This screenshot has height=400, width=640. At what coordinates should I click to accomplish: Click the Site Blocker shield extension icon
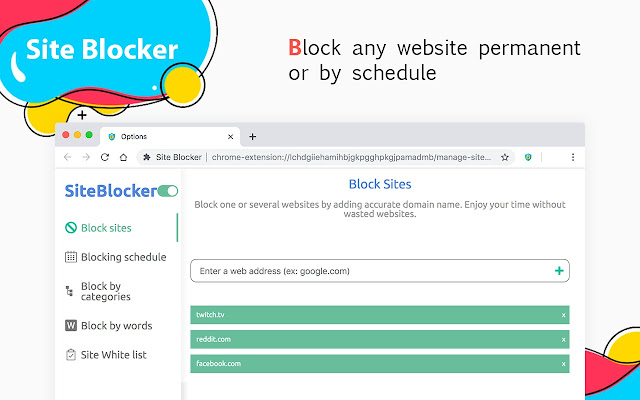(x=528, y=157)
